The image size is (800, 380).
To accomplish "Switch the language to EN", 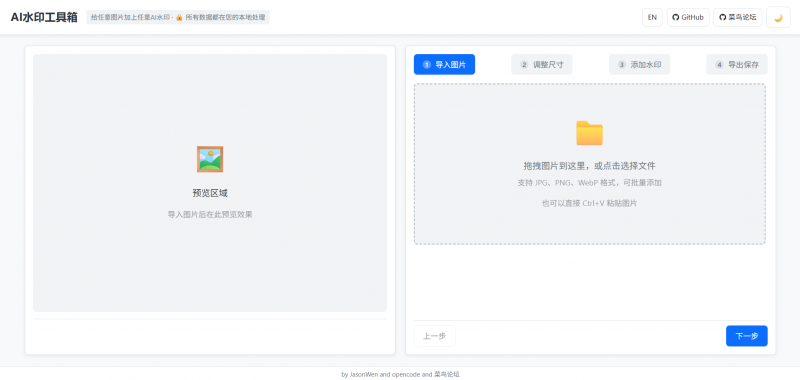I will click(x=652, y=17).
